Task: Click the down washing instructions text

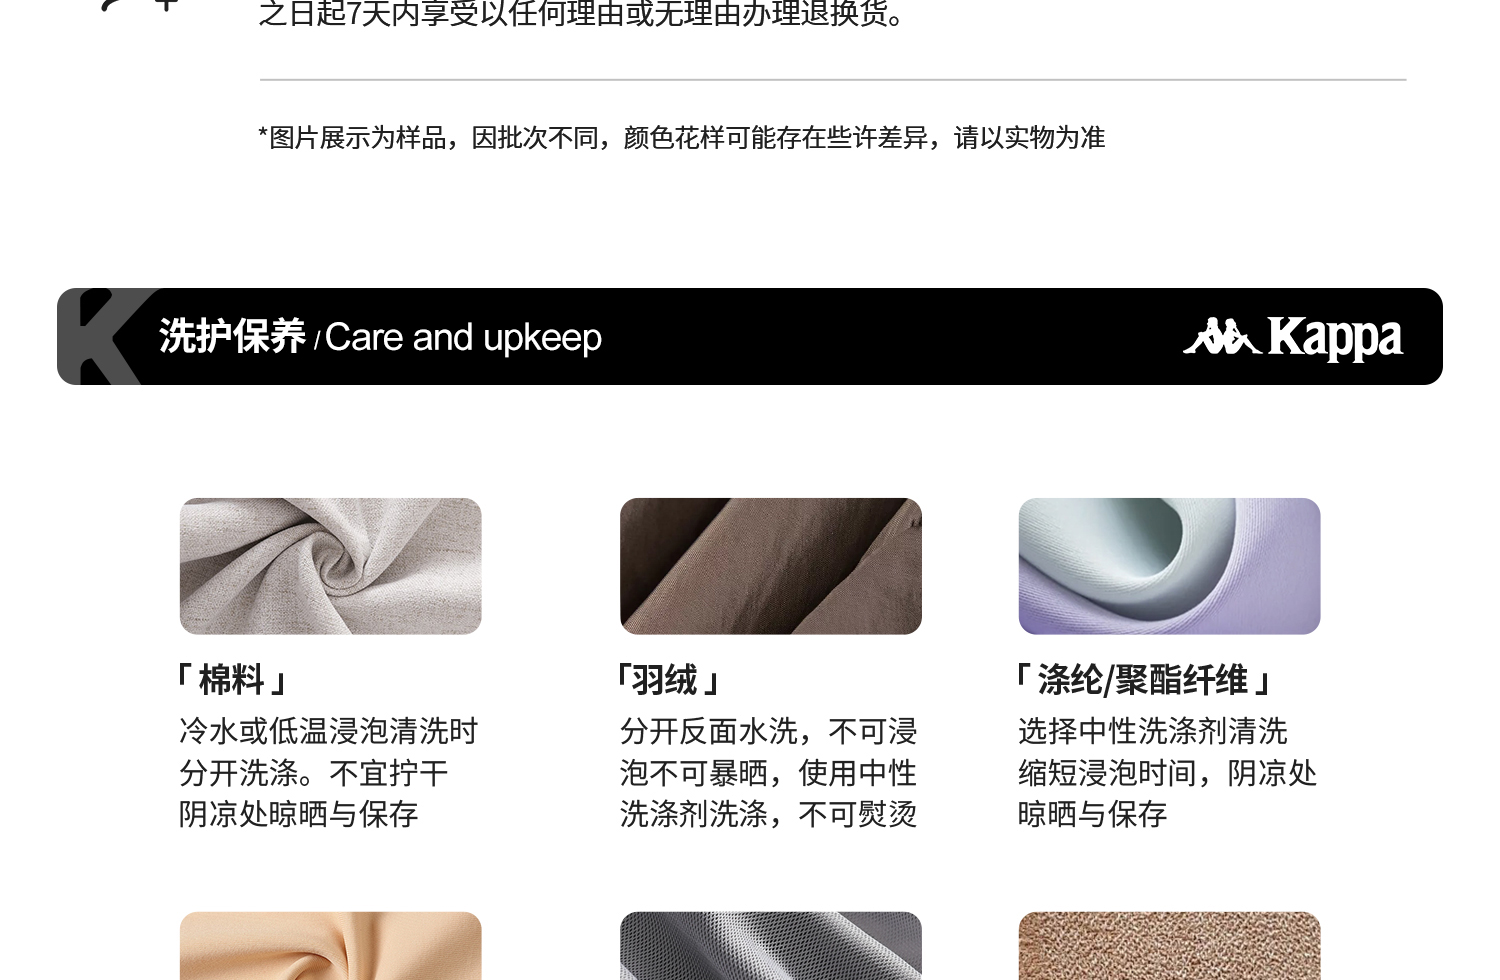Action: coord(768,772)
